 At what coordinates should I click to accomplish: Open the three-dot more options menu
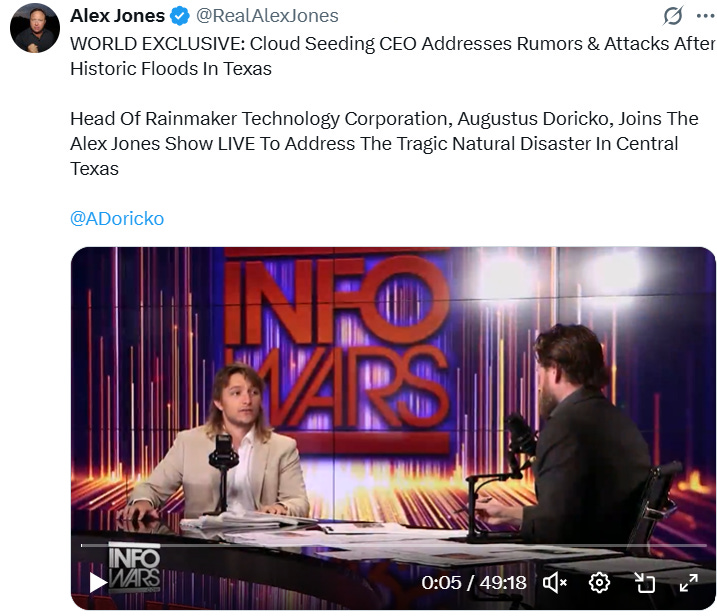pos(706,16)
